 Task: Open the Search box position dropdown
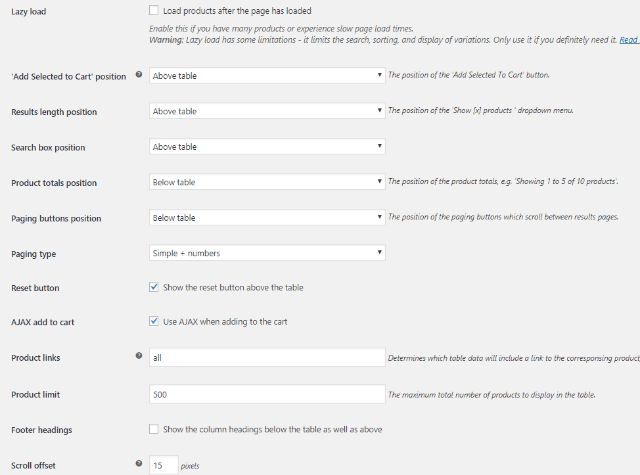pyautogui.click(x=267, y=147)
